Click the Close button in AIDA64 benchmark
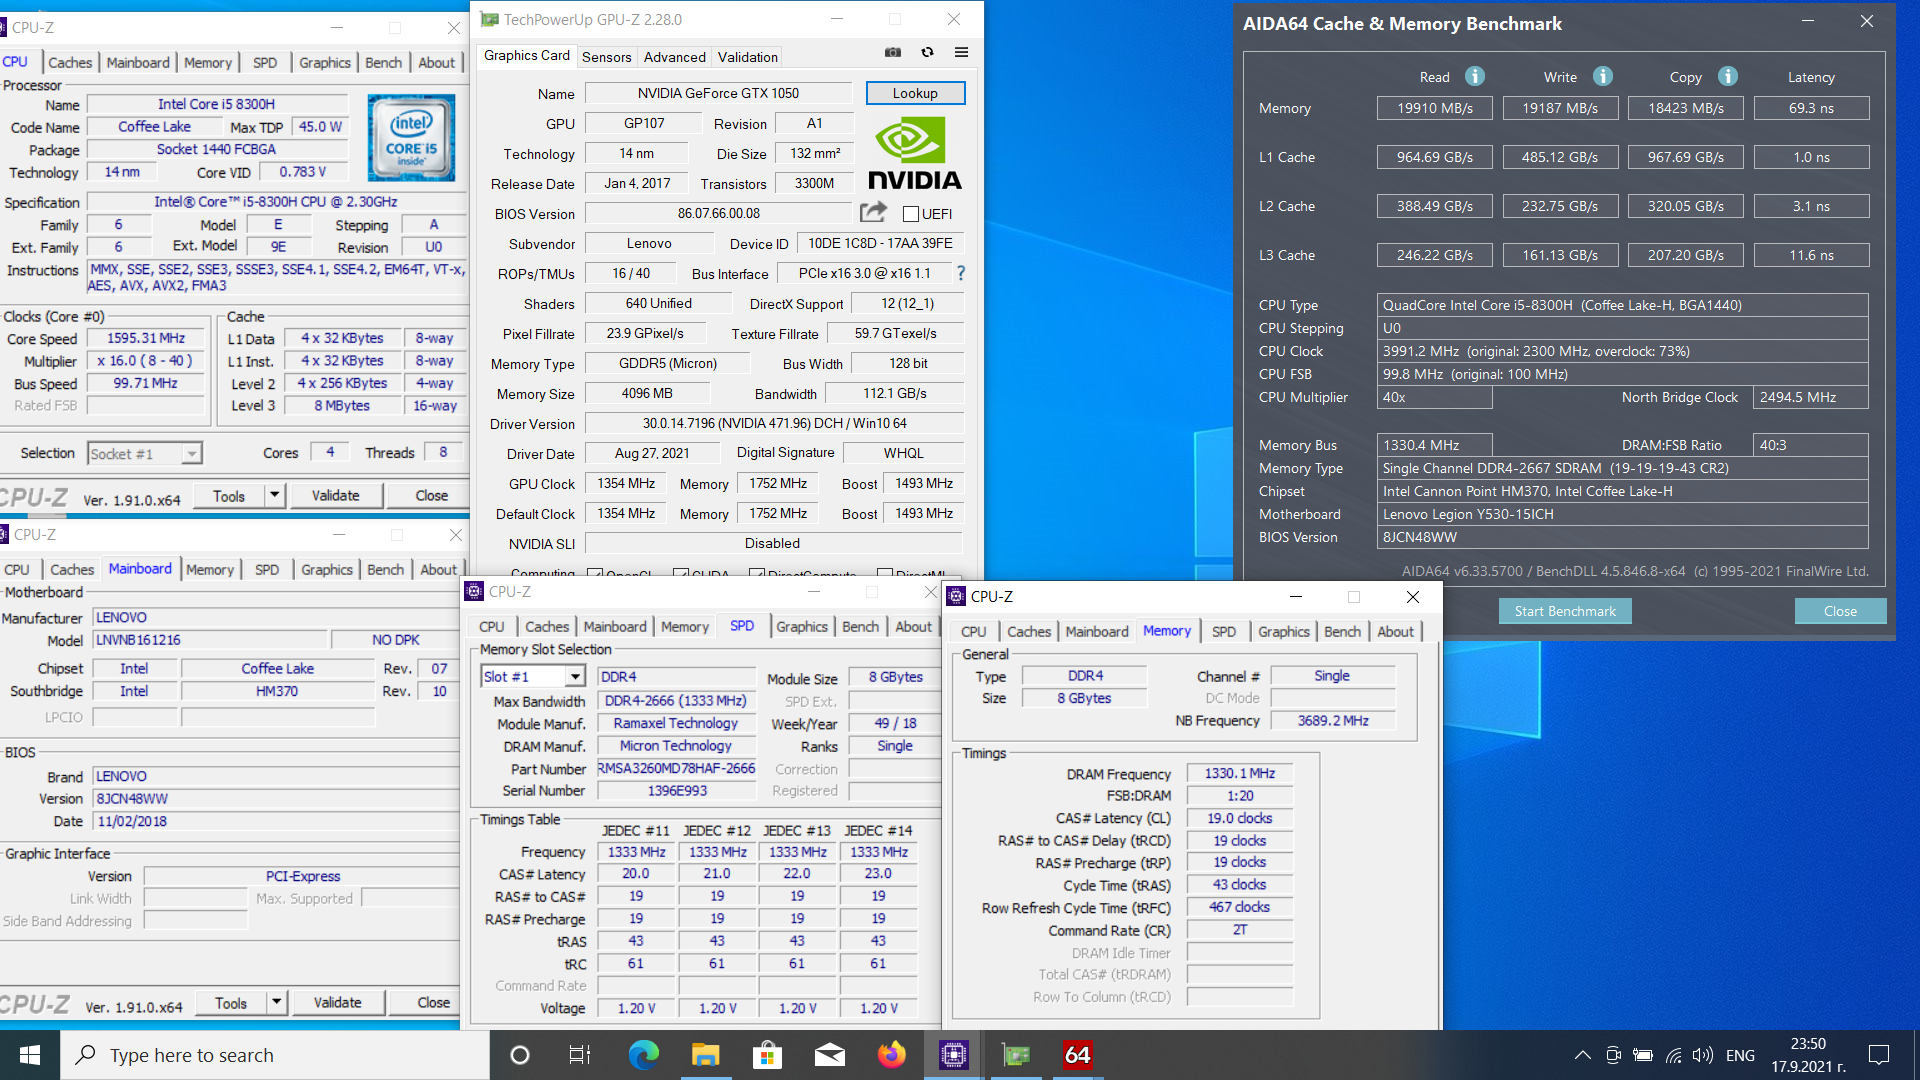Viewport: 1920px width, 1080px height. coord(1840,611)
